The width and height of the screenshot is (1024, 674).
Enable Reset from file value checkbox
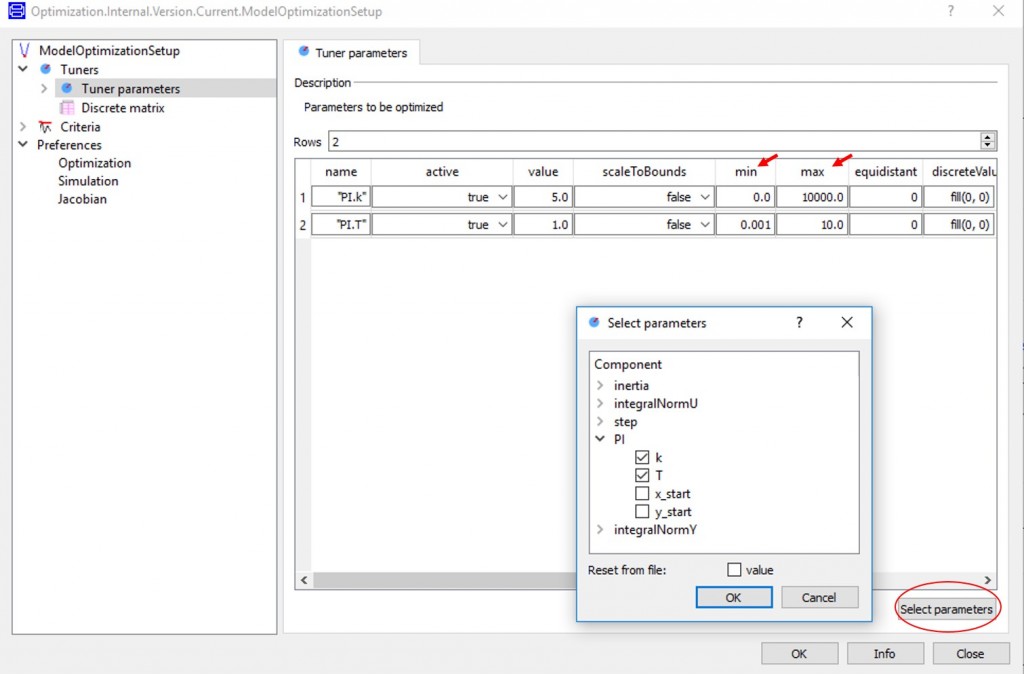[734, 570]
